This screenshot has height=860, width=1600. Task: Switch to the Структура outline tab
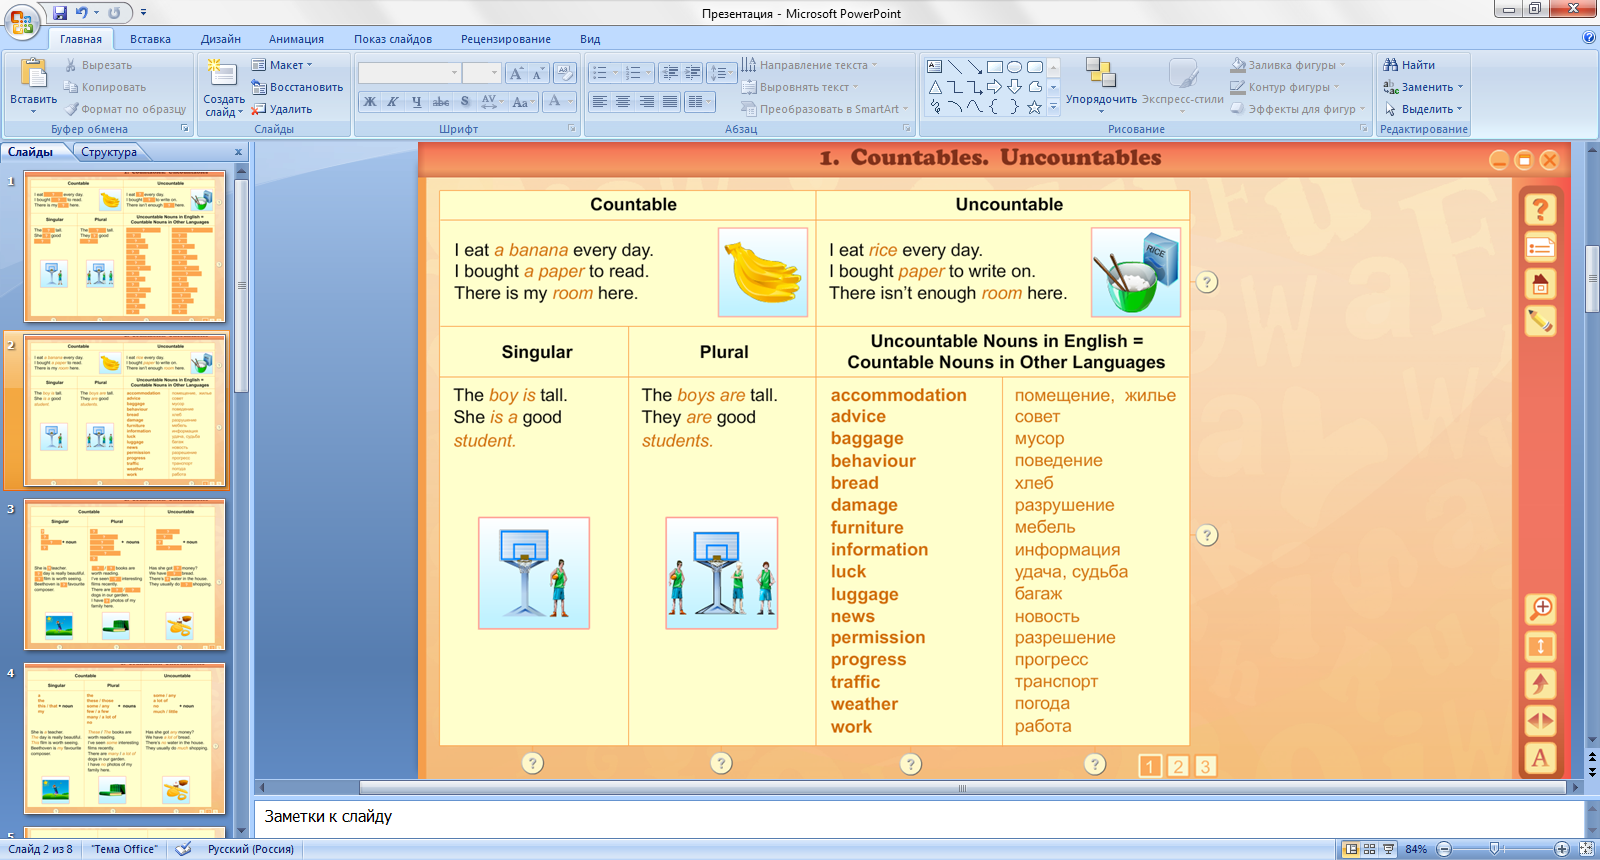[109, 152]
